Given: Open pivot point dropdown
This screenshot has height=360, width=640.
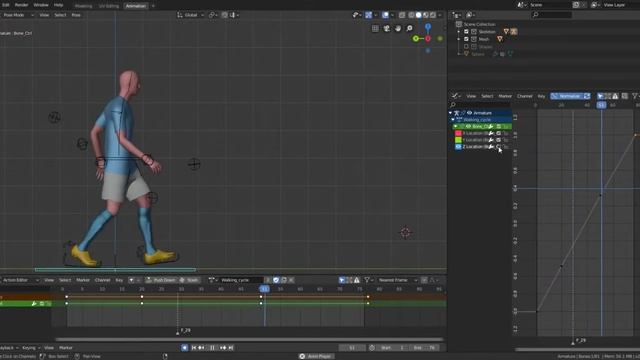Looking at the screenshot, I should point(213,15).
